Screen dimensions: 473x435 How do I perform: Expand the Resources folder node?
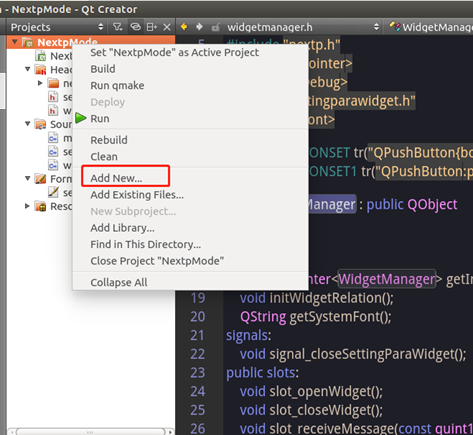(28, 206)
